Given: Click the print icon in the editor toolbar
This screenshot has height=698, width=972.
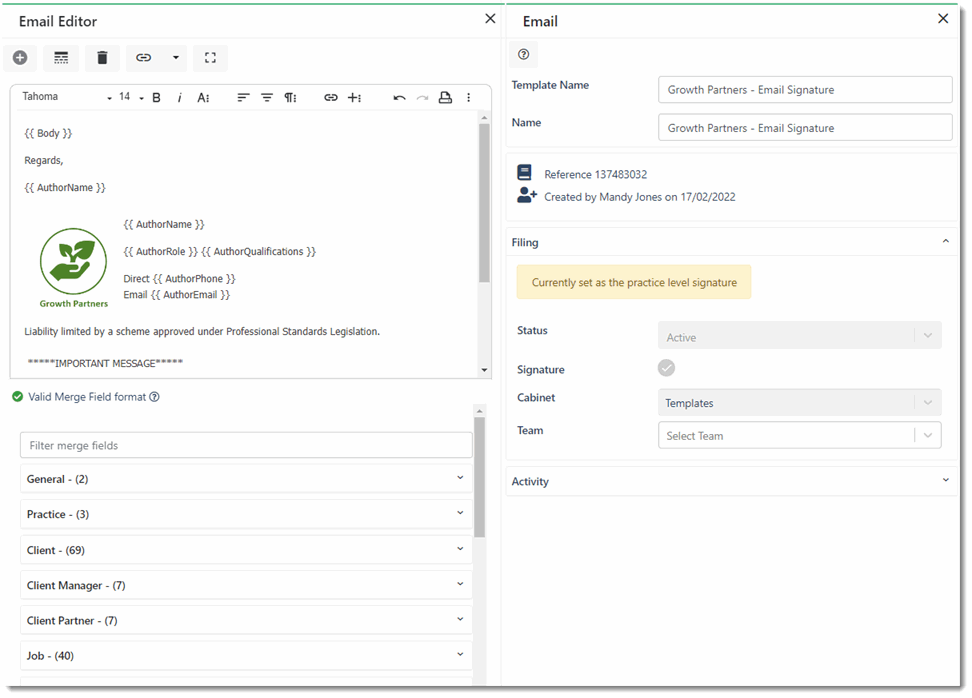Looking at the screenshot, I should click(x=444, y=97).
